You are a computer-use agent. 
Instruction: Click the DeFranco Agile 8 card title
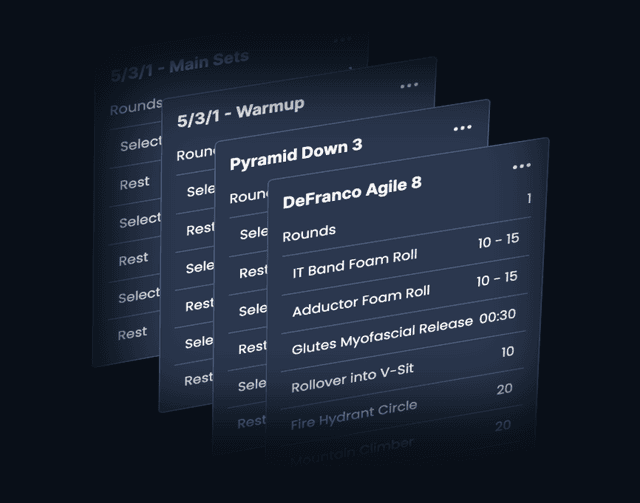point(352,193)
